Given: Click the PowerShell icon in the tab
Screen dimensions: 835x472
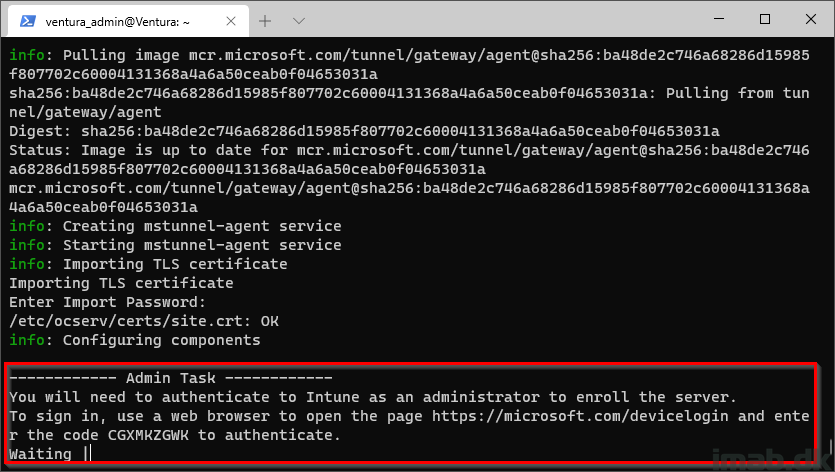Looking at the screenshot, I should pos(27,21).
